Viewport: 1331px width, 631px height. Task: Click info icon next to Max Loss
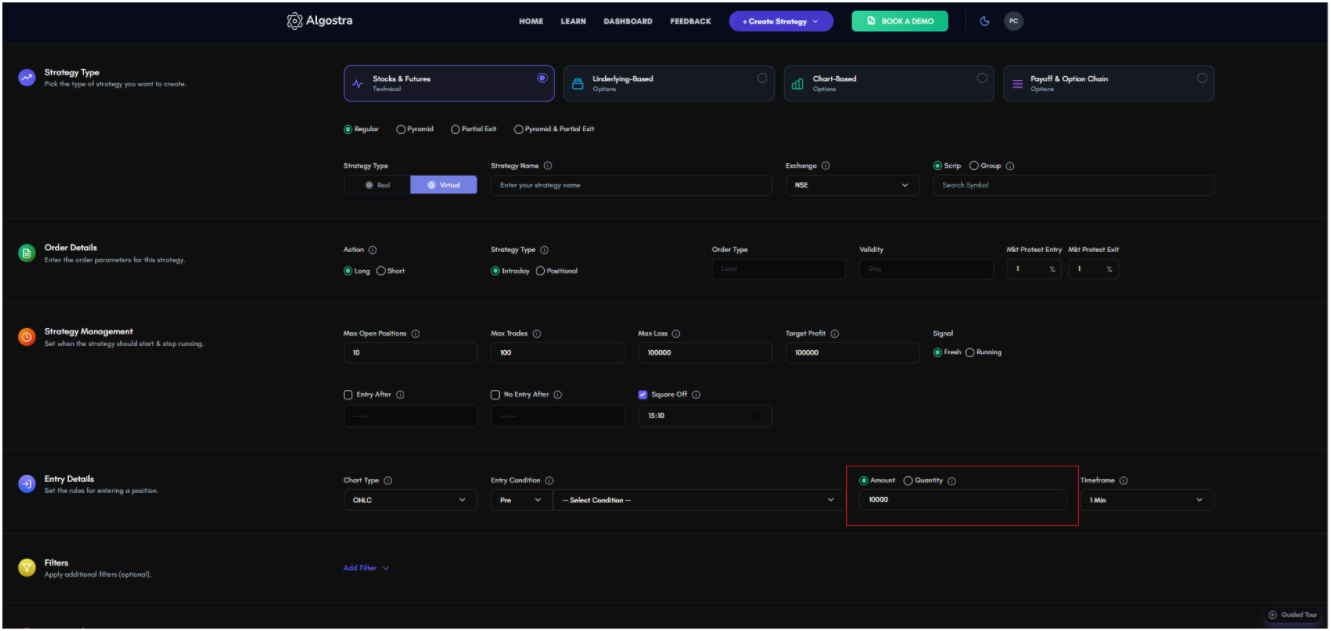pos(677,334)
